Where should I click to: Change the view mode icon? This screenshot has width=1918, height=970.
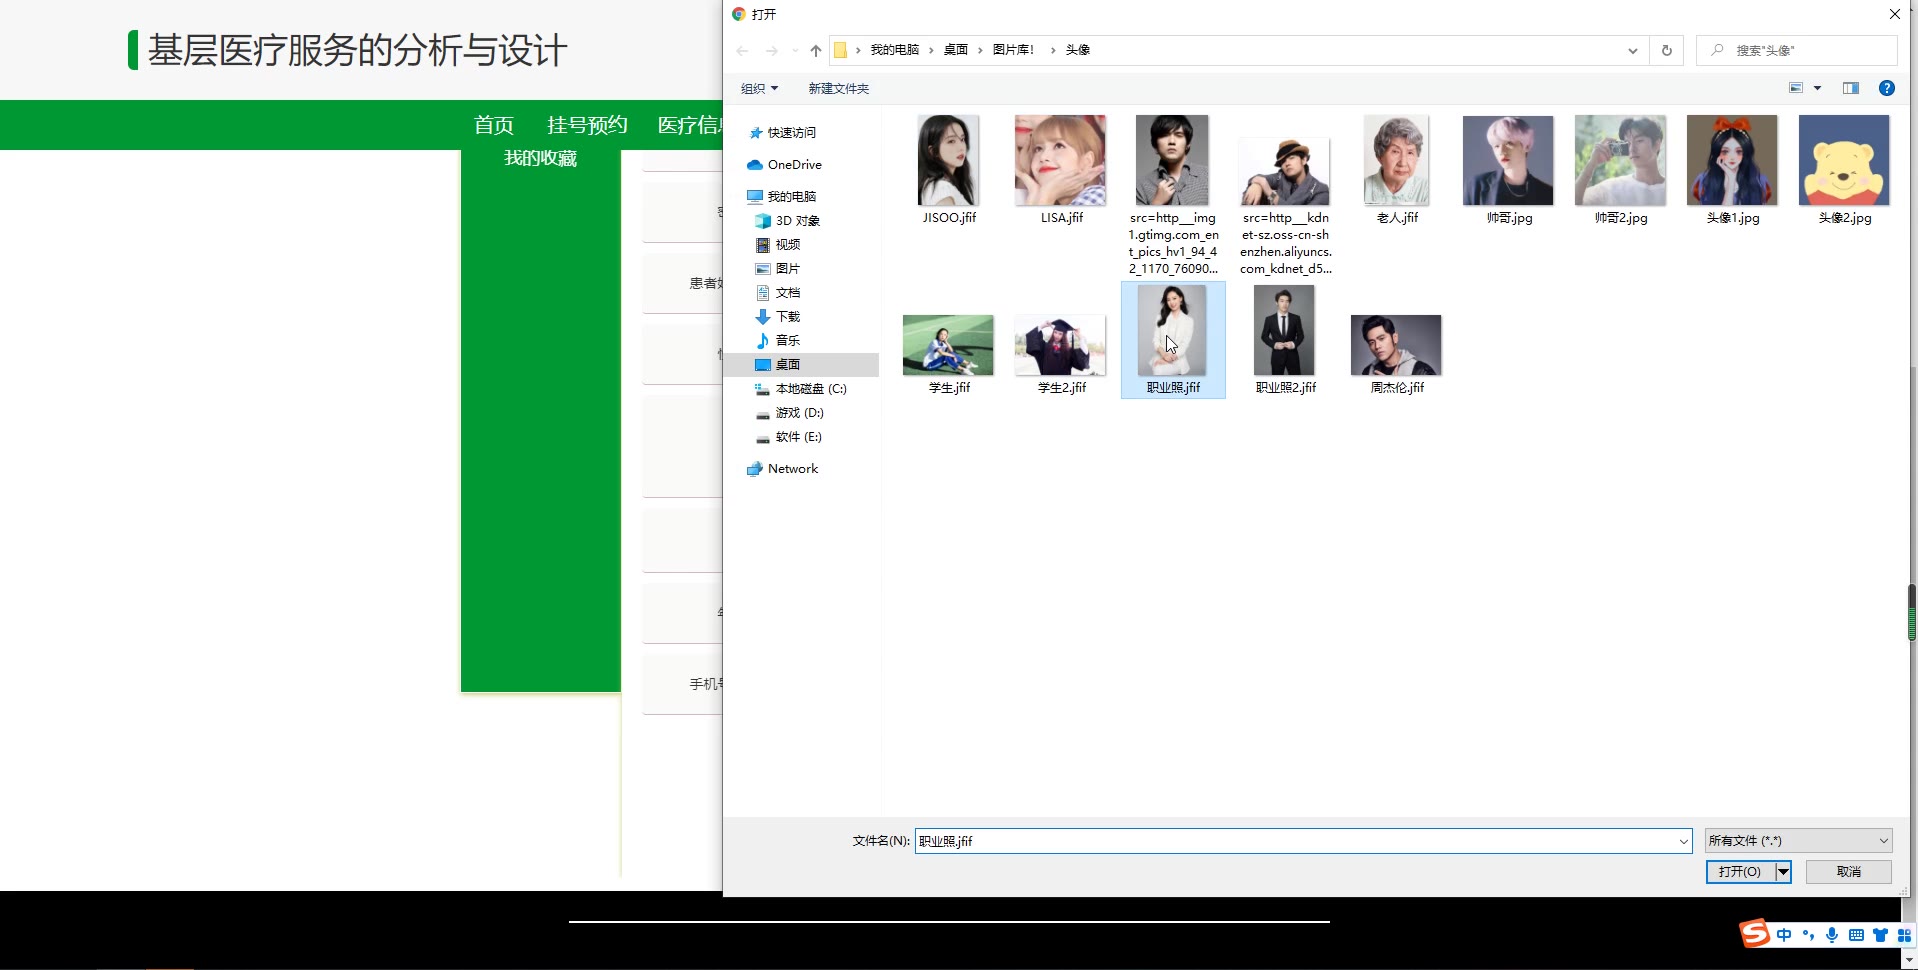tap(1796, 88)
